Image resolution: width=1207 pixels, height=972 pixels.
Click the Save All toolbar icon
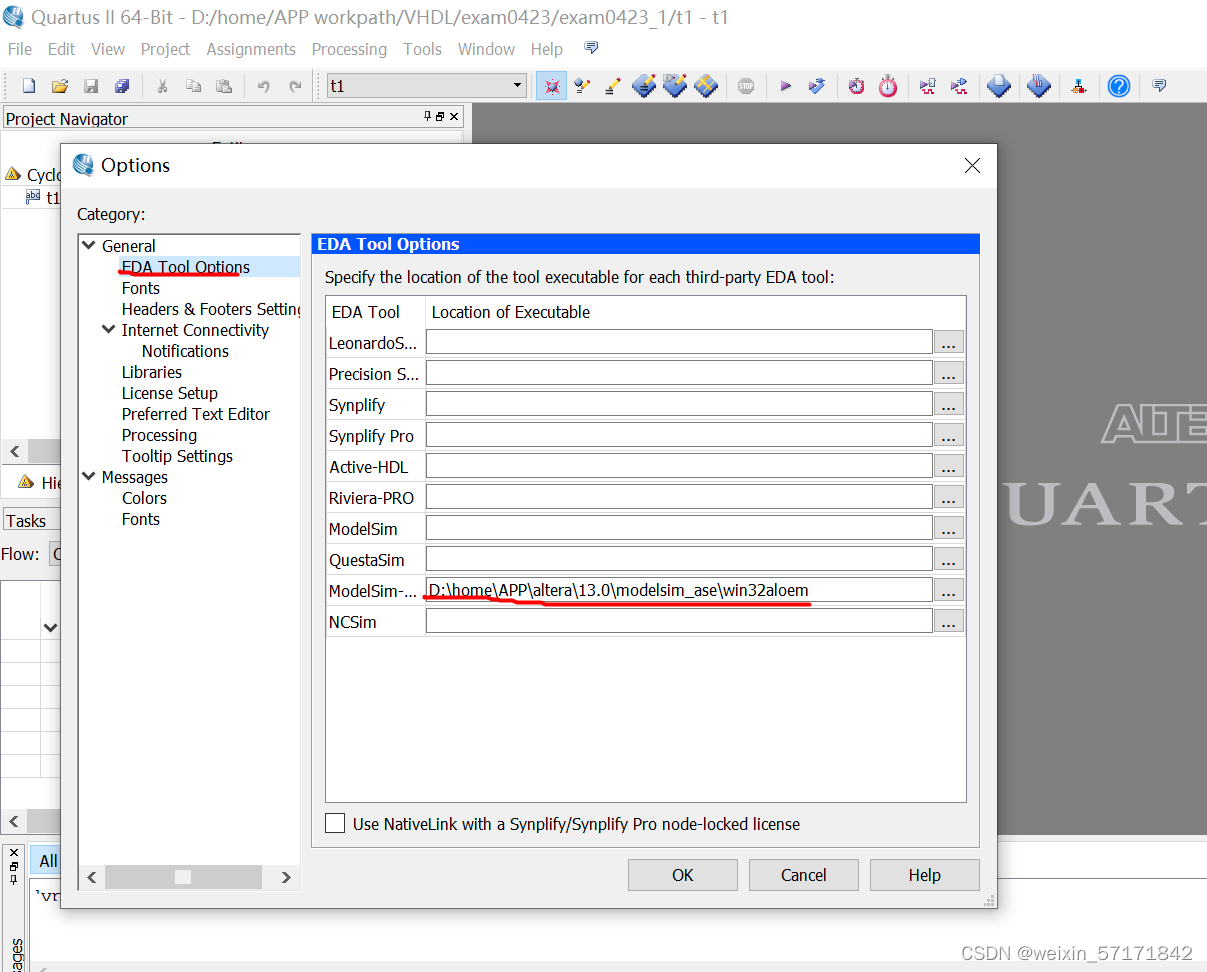click(x=122, y=86)
